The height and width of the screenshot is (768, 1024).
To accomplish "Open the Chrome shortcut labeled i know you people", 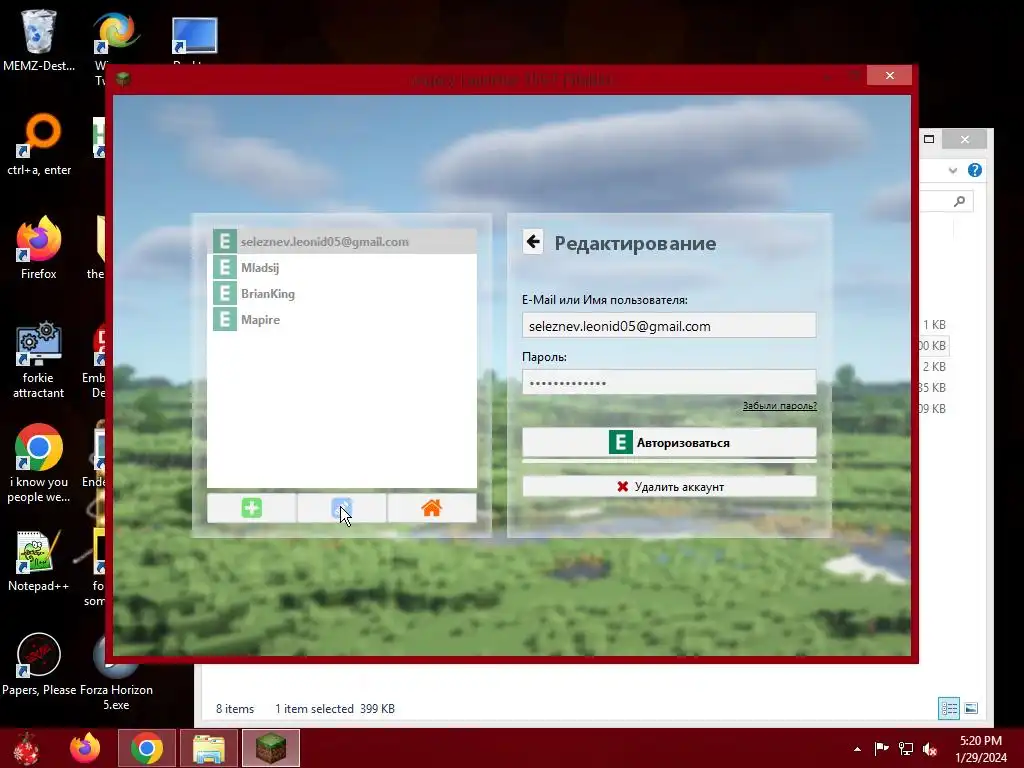I will pyautogui.click(x=39, y=464).
